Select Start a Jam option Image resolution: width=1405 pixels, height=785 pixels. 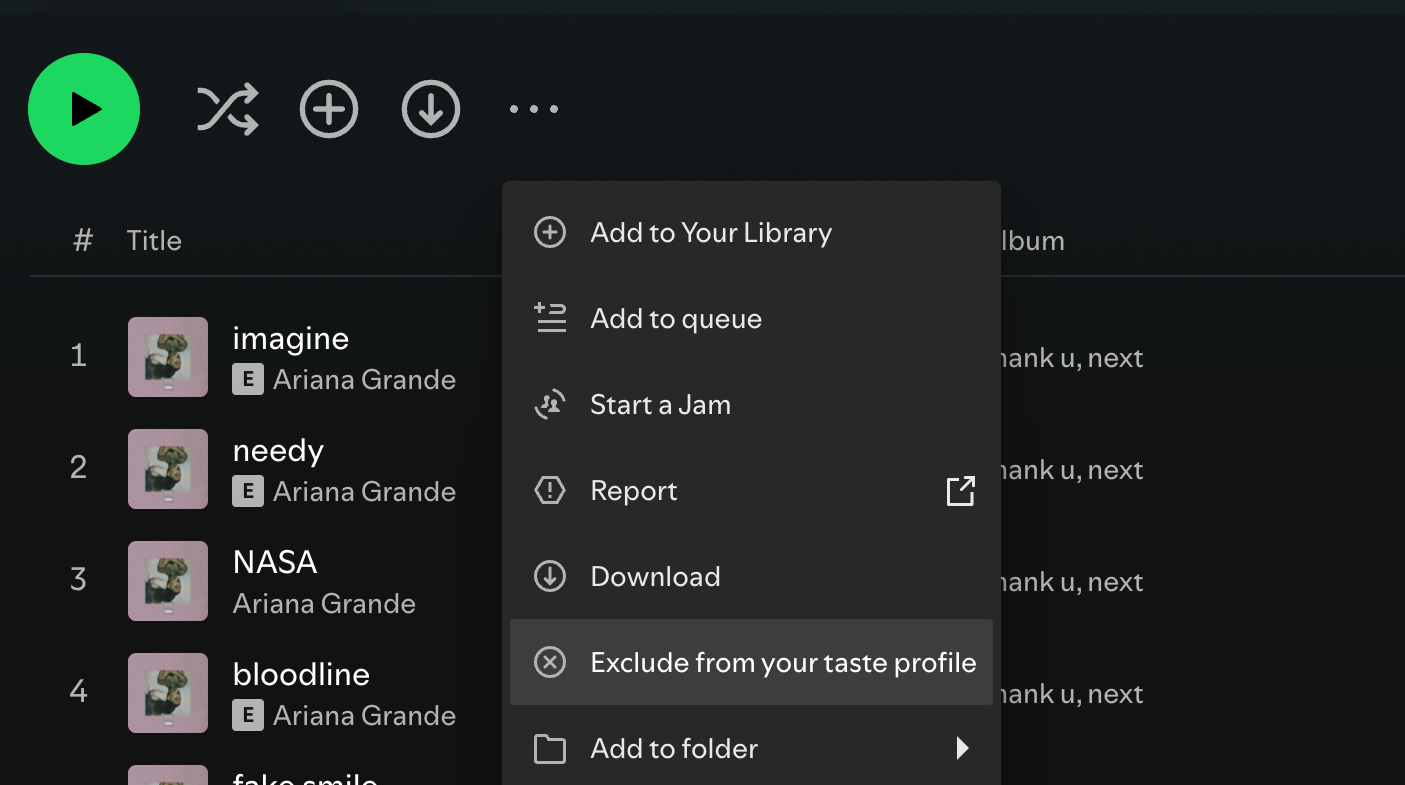[751, 405]
